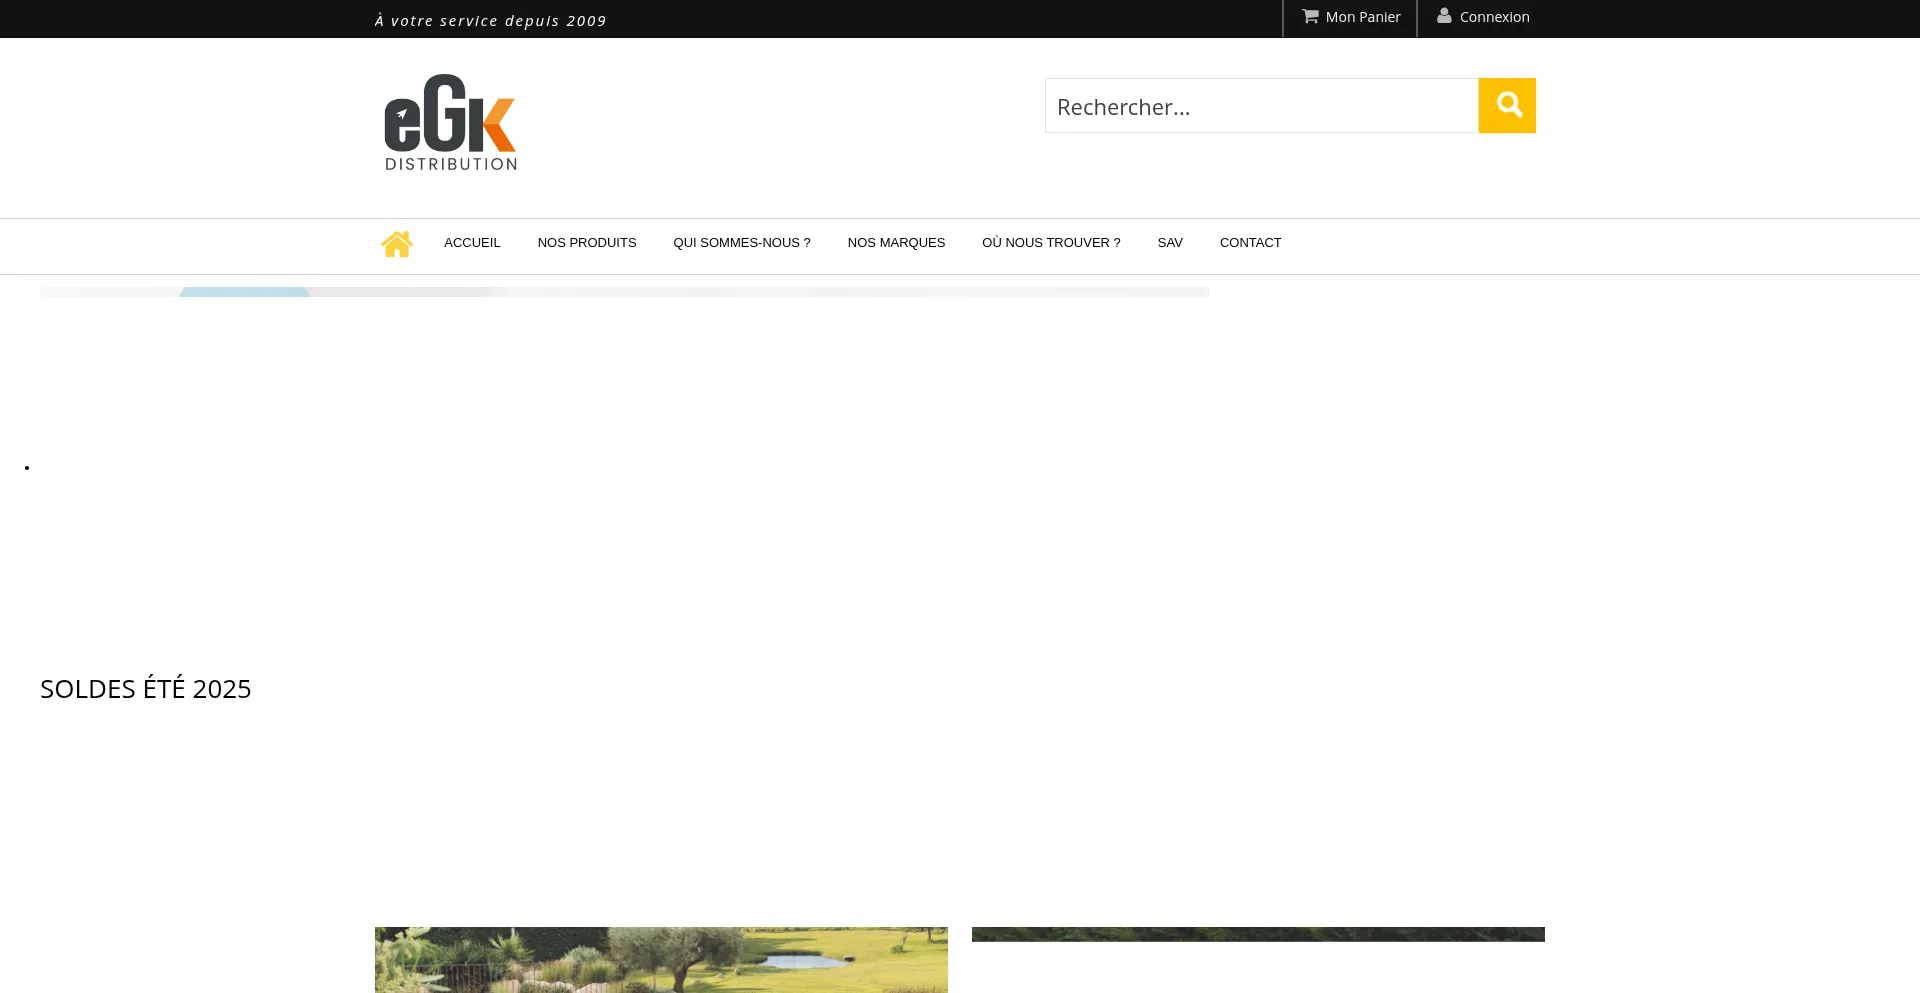Go to the CONTACT page
This screenshot has width=1920, height=993.
click(1250, 243)
